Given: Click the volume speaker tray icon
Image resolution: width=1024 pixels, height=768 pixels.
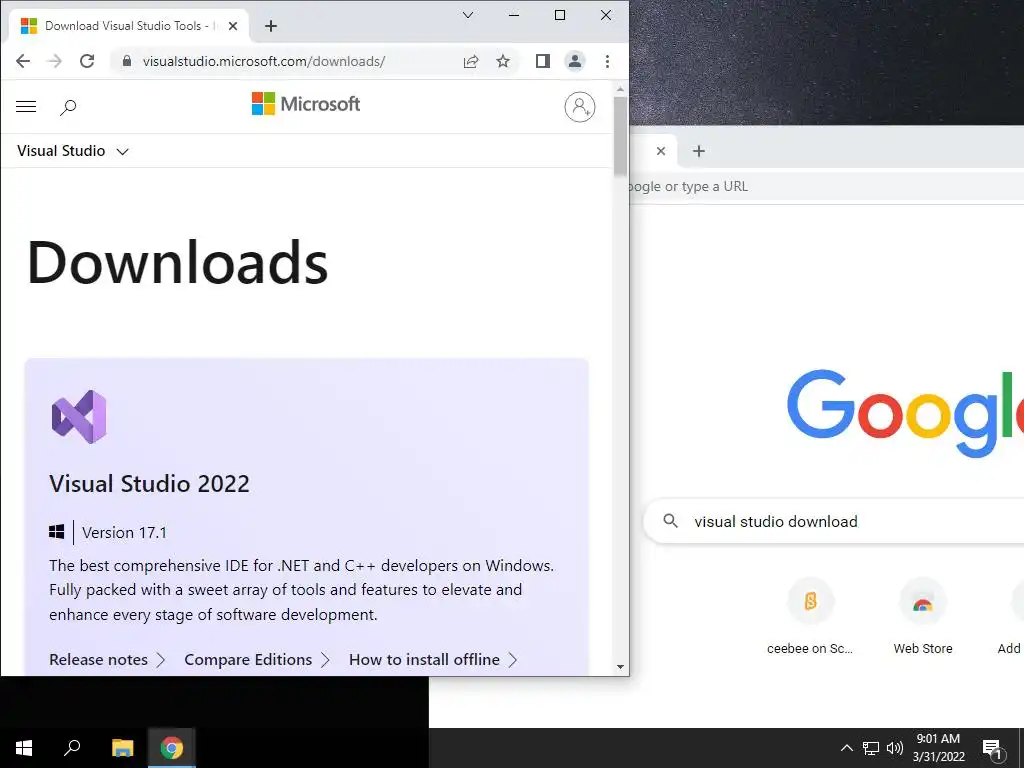Looking at the screenshot, I should 895,748.
